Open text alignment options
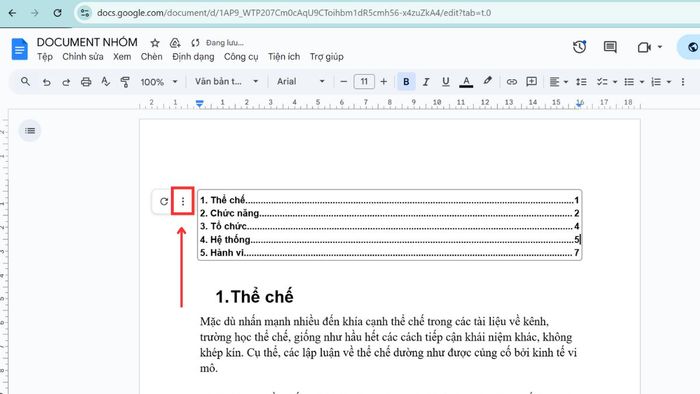 click(558, 82)
